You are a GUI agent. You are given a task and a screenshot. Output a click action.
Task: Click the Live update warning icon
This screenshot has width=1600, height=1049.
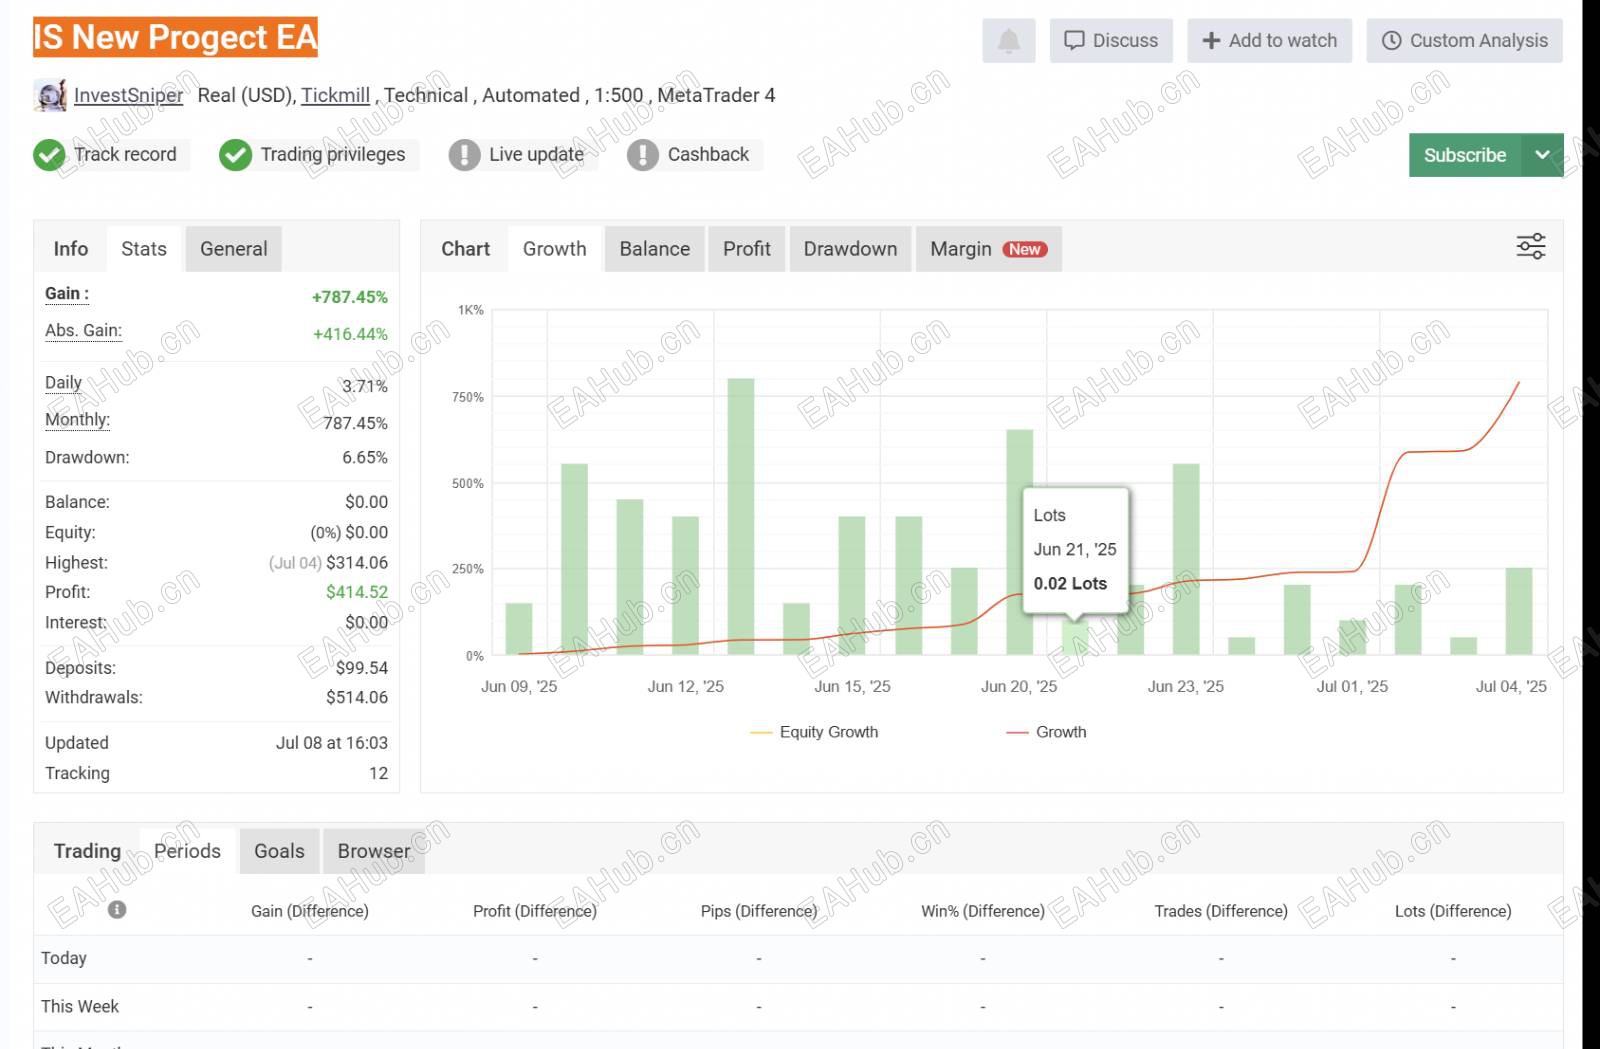464,155
